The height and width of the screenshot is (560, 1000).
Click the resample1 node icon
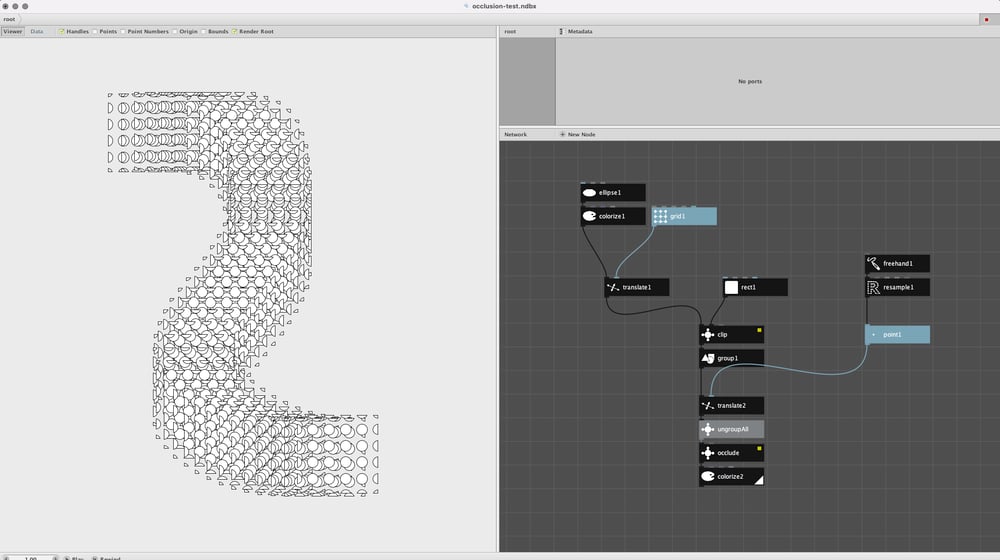click(873, 287)
